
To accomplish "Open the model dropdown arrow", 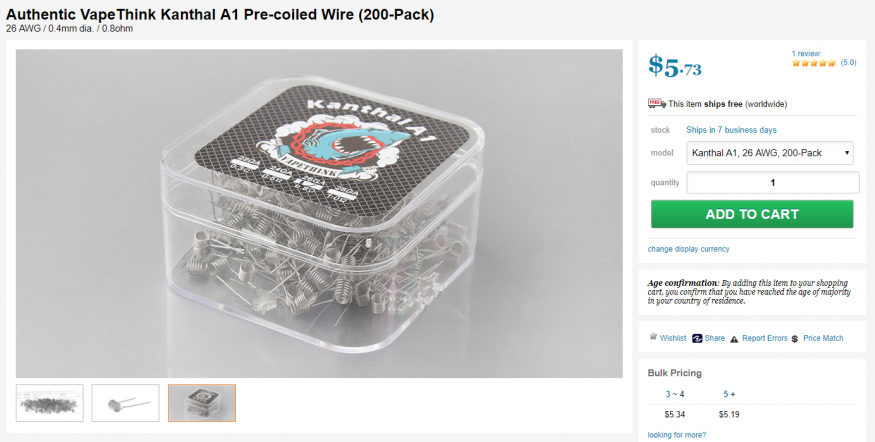I will pos(847,153).
